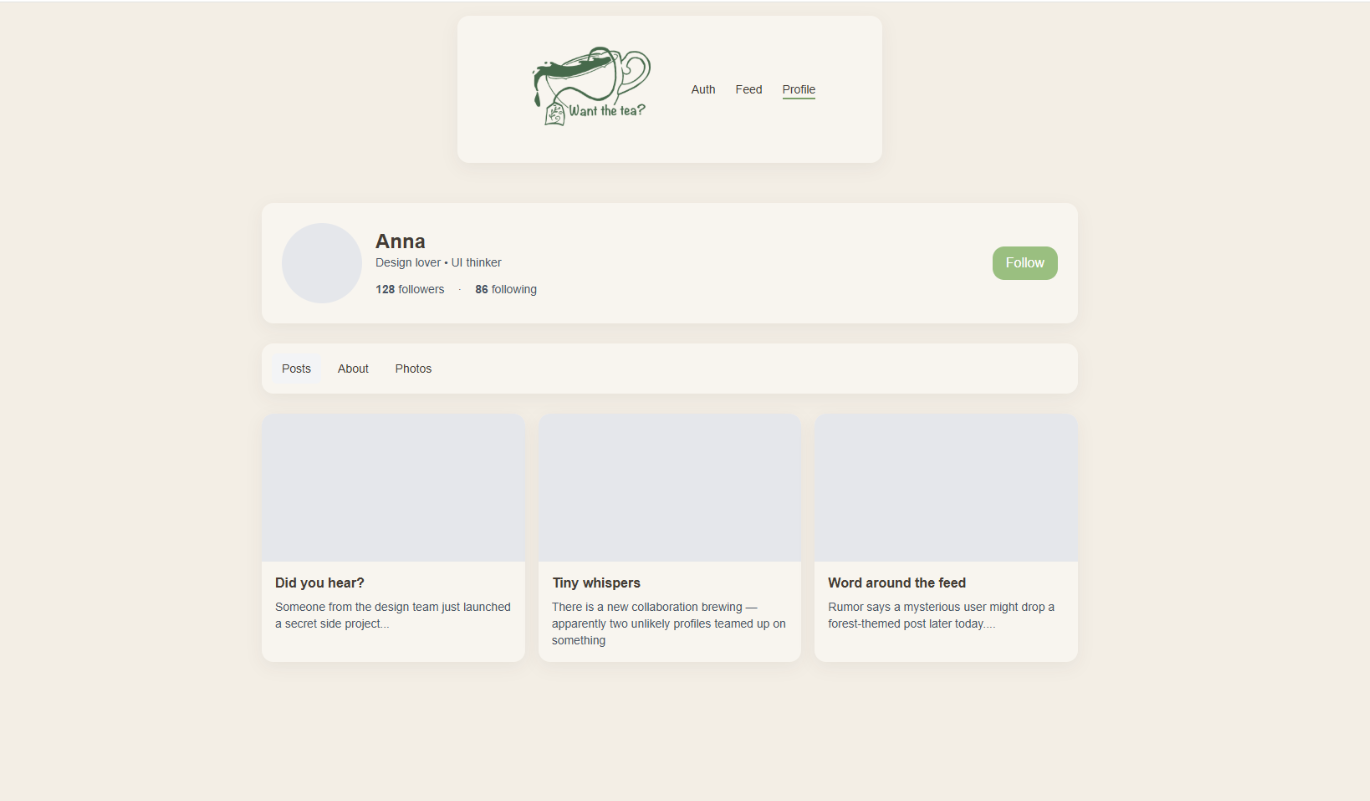1370x801 pixels.
Task: Open the "Word around the feed" post image
Action: tap(946, 488)
